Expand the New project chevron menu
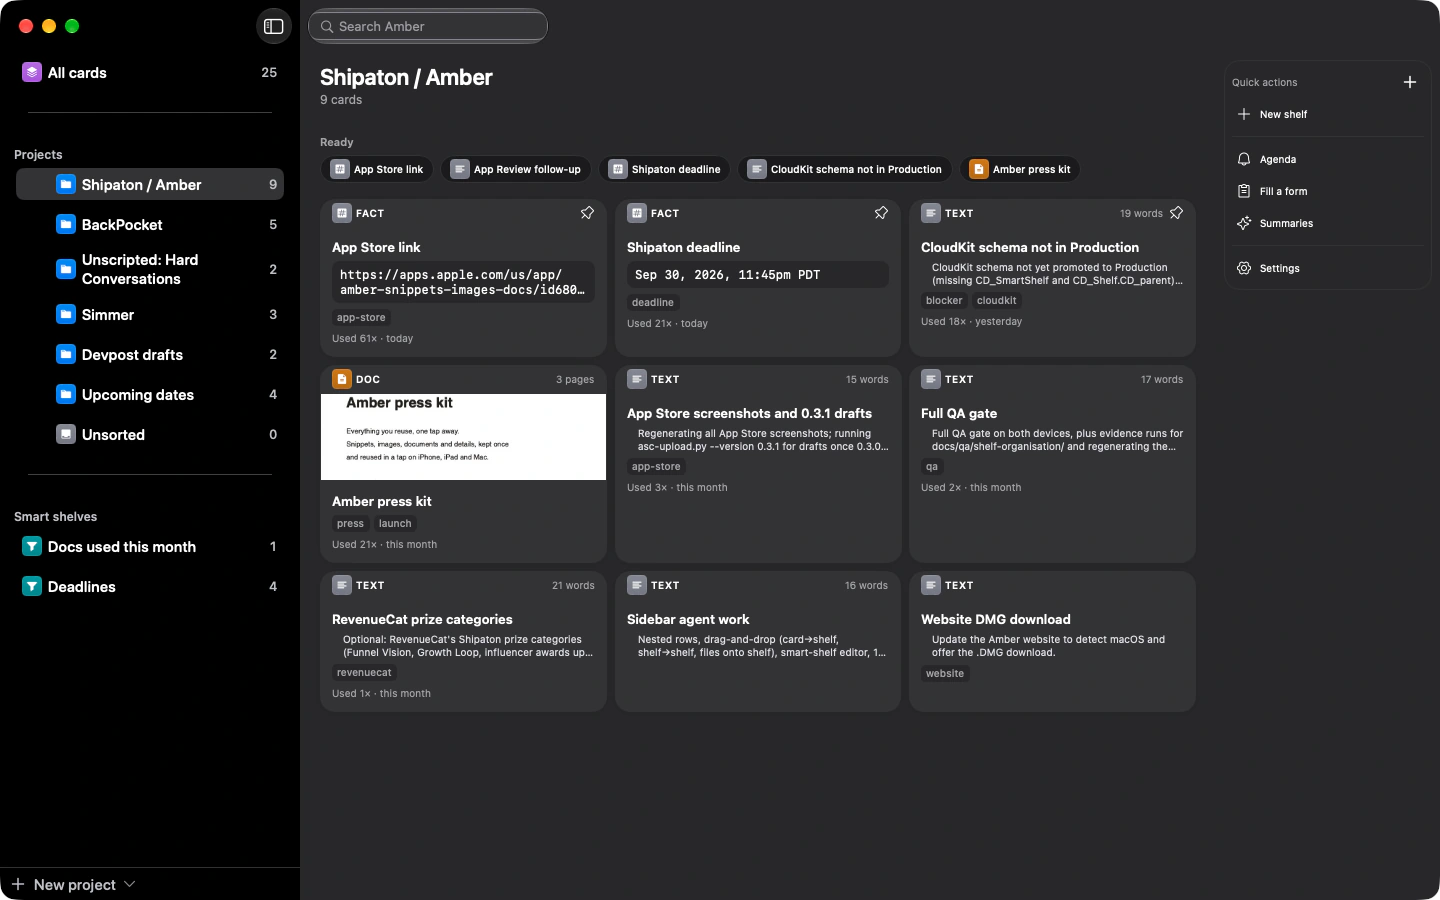 (x=130, y=884)
